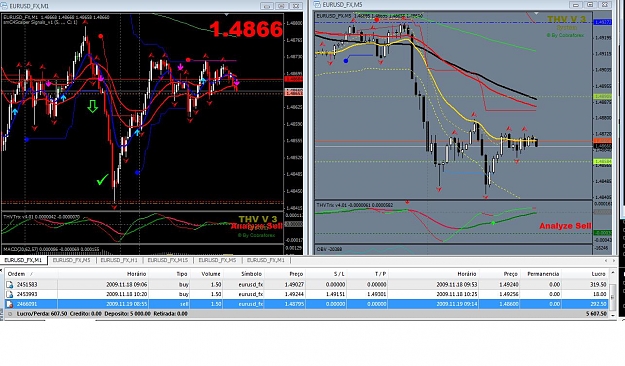Viewport: 625px width, 366px height.
Task: Click the EURUSD_FX,M5 chart window icon
Action: 317,5
